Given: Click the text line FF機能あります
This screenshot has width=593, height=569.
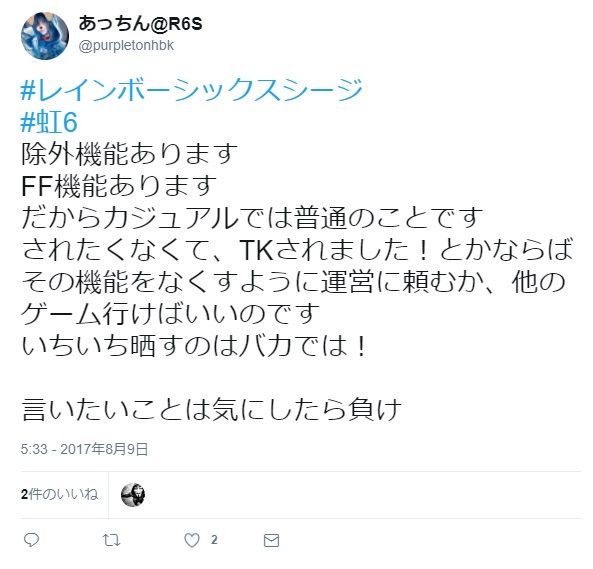Looking at the screenshot, I should coord(119,186).
